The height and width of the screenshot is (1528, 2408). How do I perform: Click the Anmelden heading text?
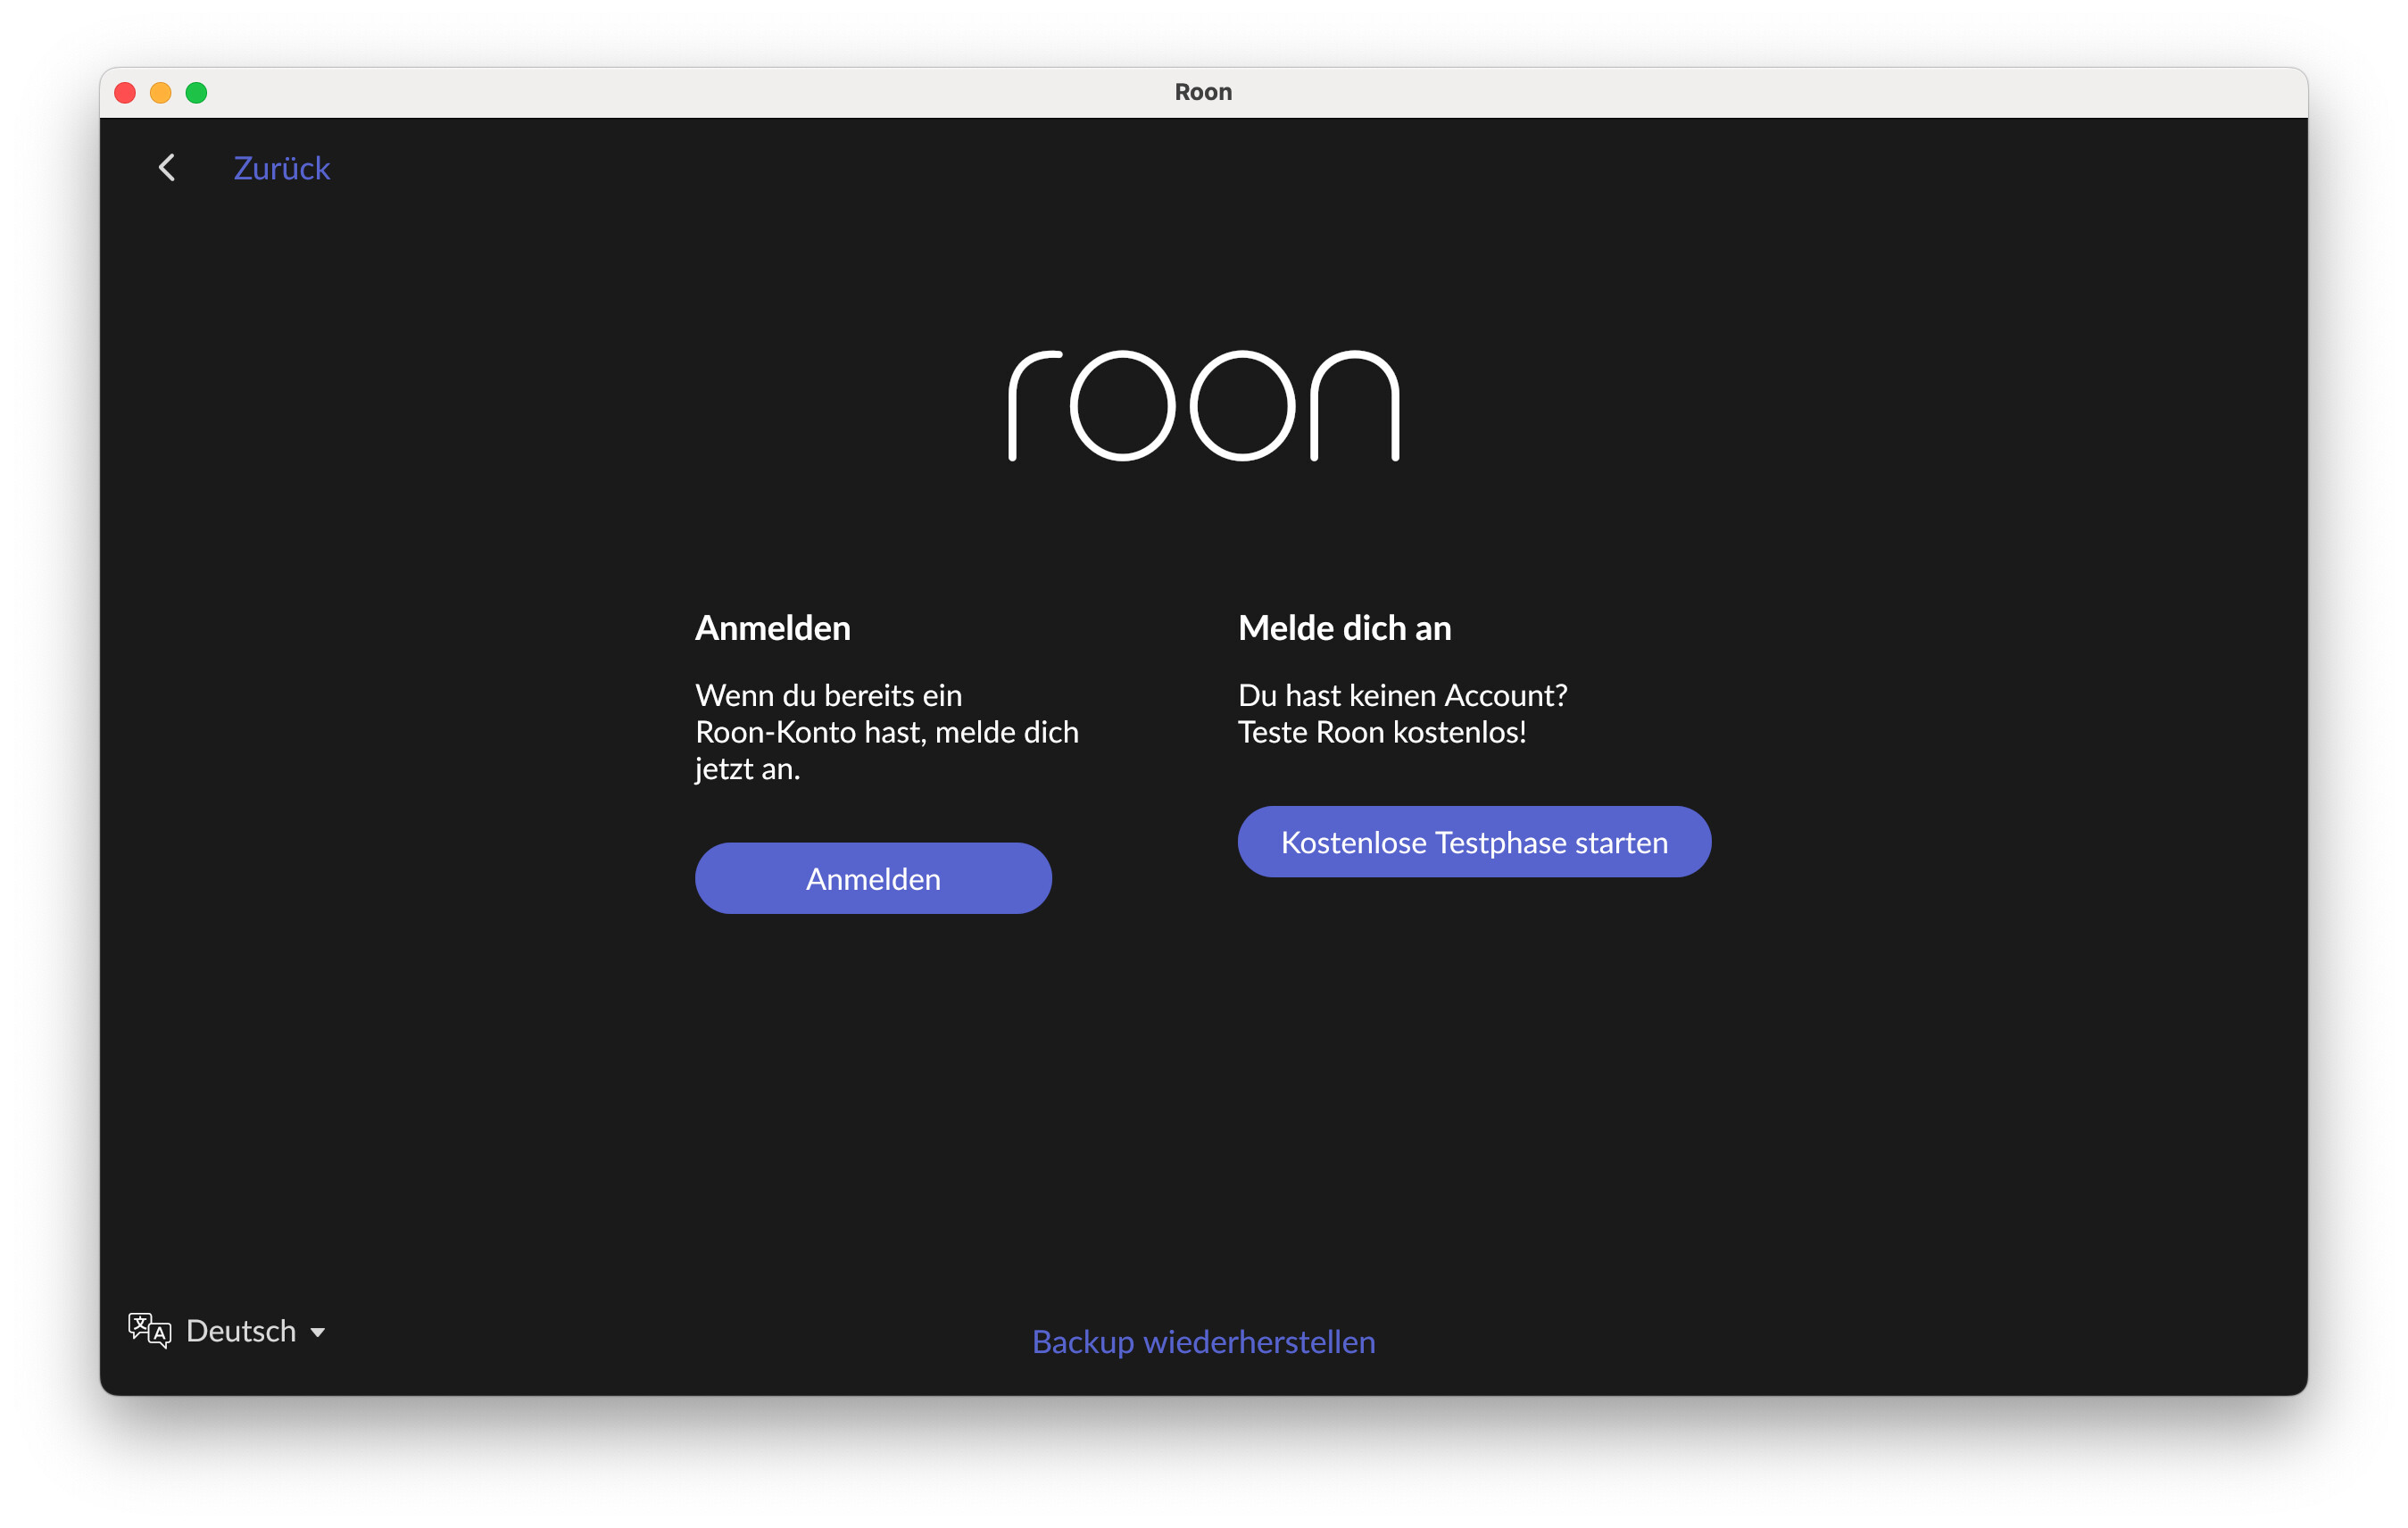pos(772,628)
